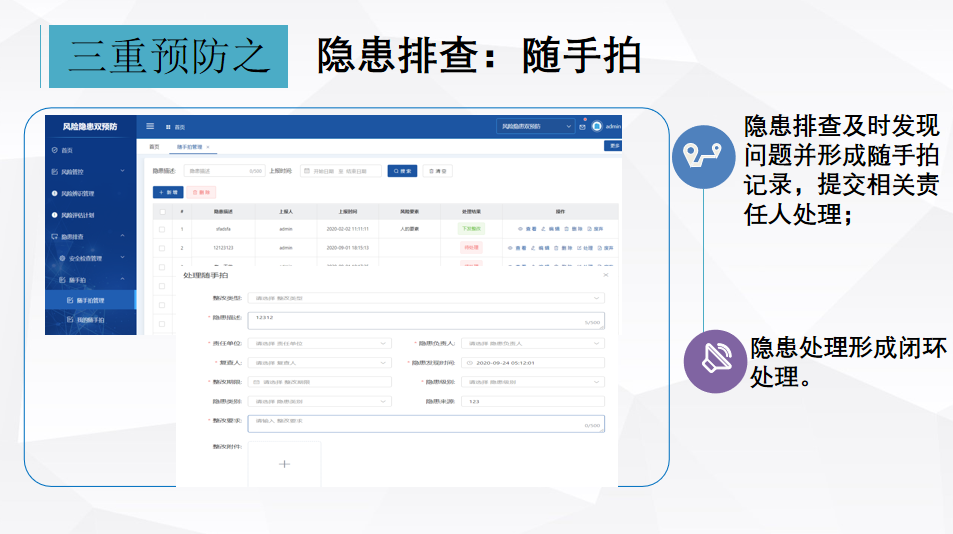Open the 整改类型 dropdown

[427, 298]
